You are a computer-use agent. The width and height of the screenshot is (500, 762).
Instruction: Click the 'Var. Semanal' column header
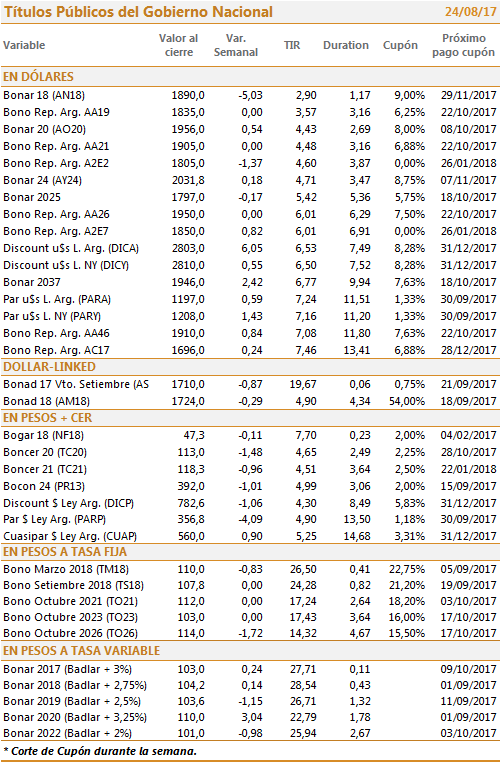click(236, 45)
